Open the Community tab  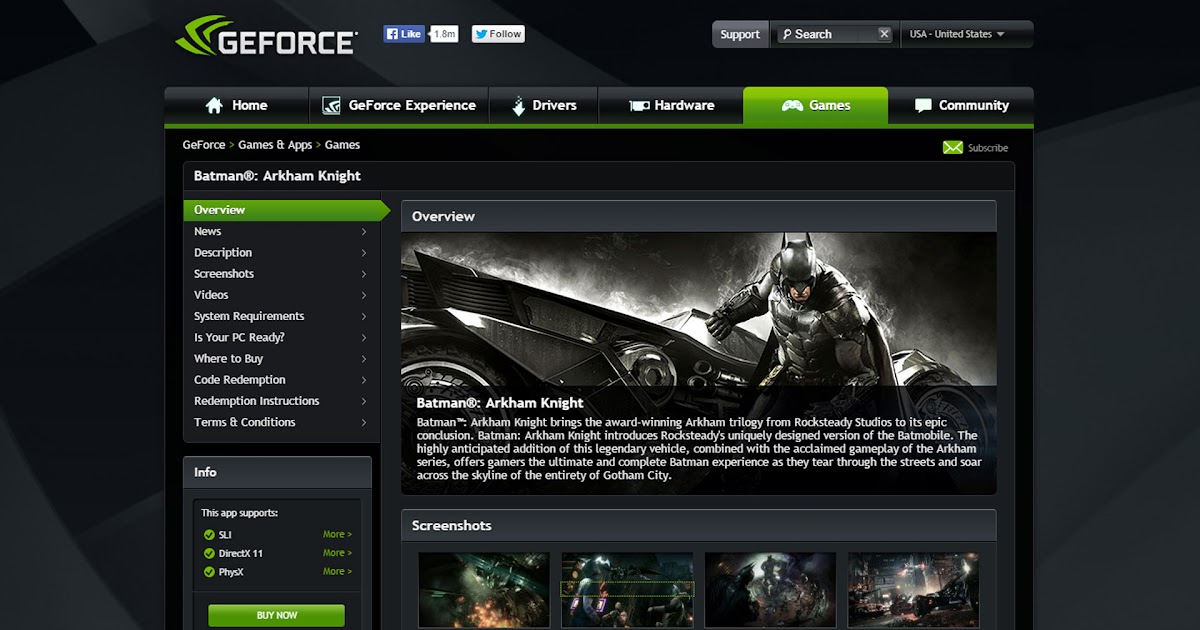[961, 105]
